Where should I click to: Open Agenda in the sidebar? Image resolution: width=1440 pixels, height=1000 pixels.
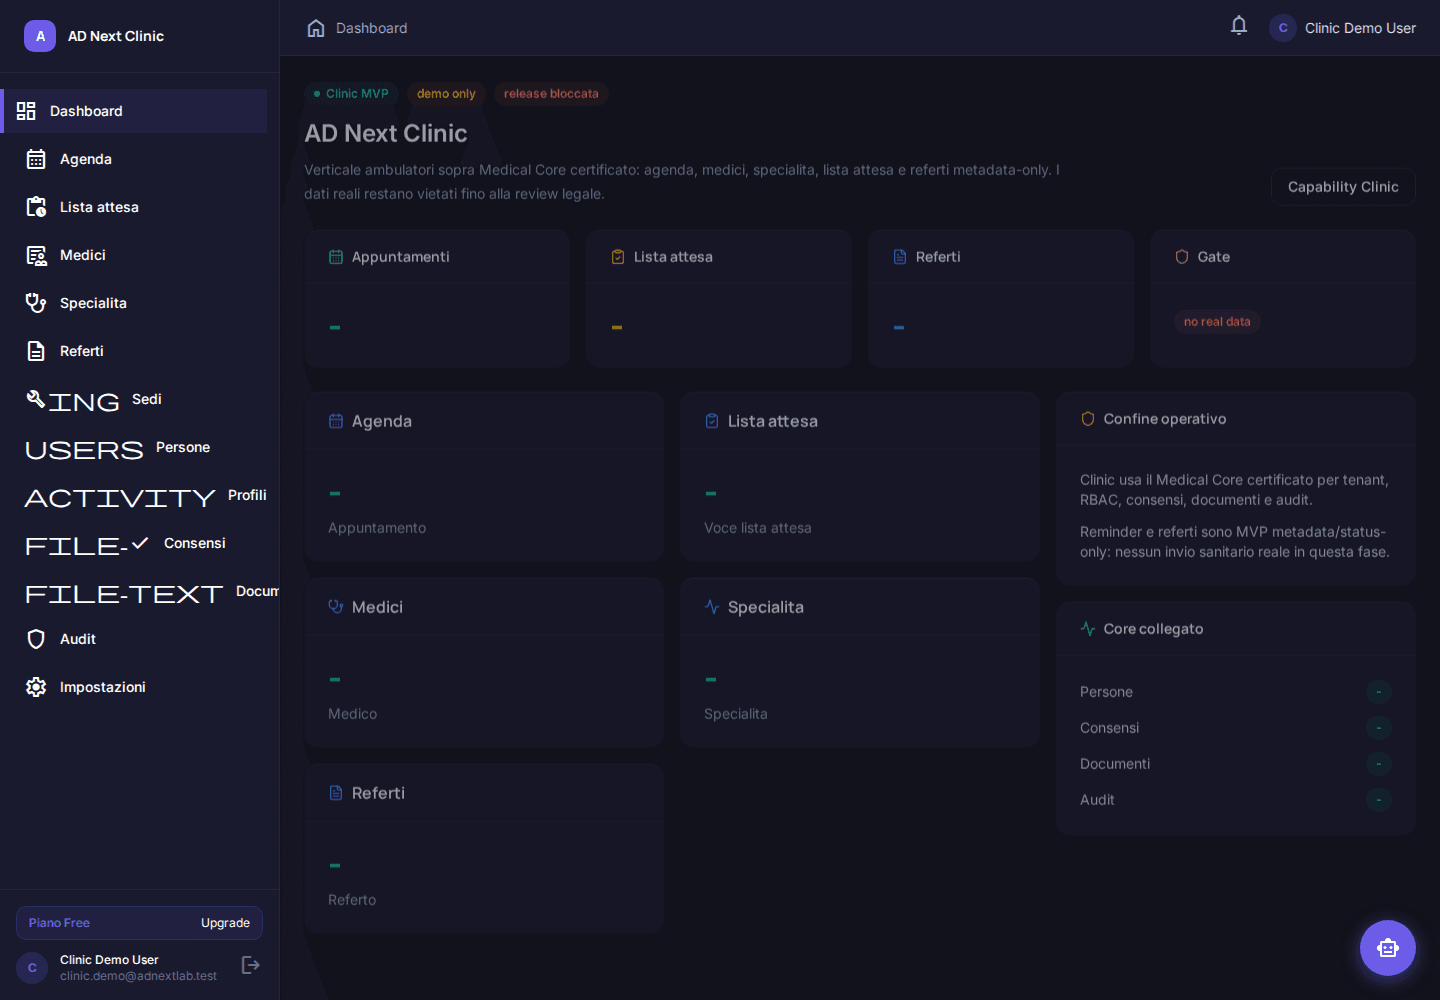(x=134, y=159)
